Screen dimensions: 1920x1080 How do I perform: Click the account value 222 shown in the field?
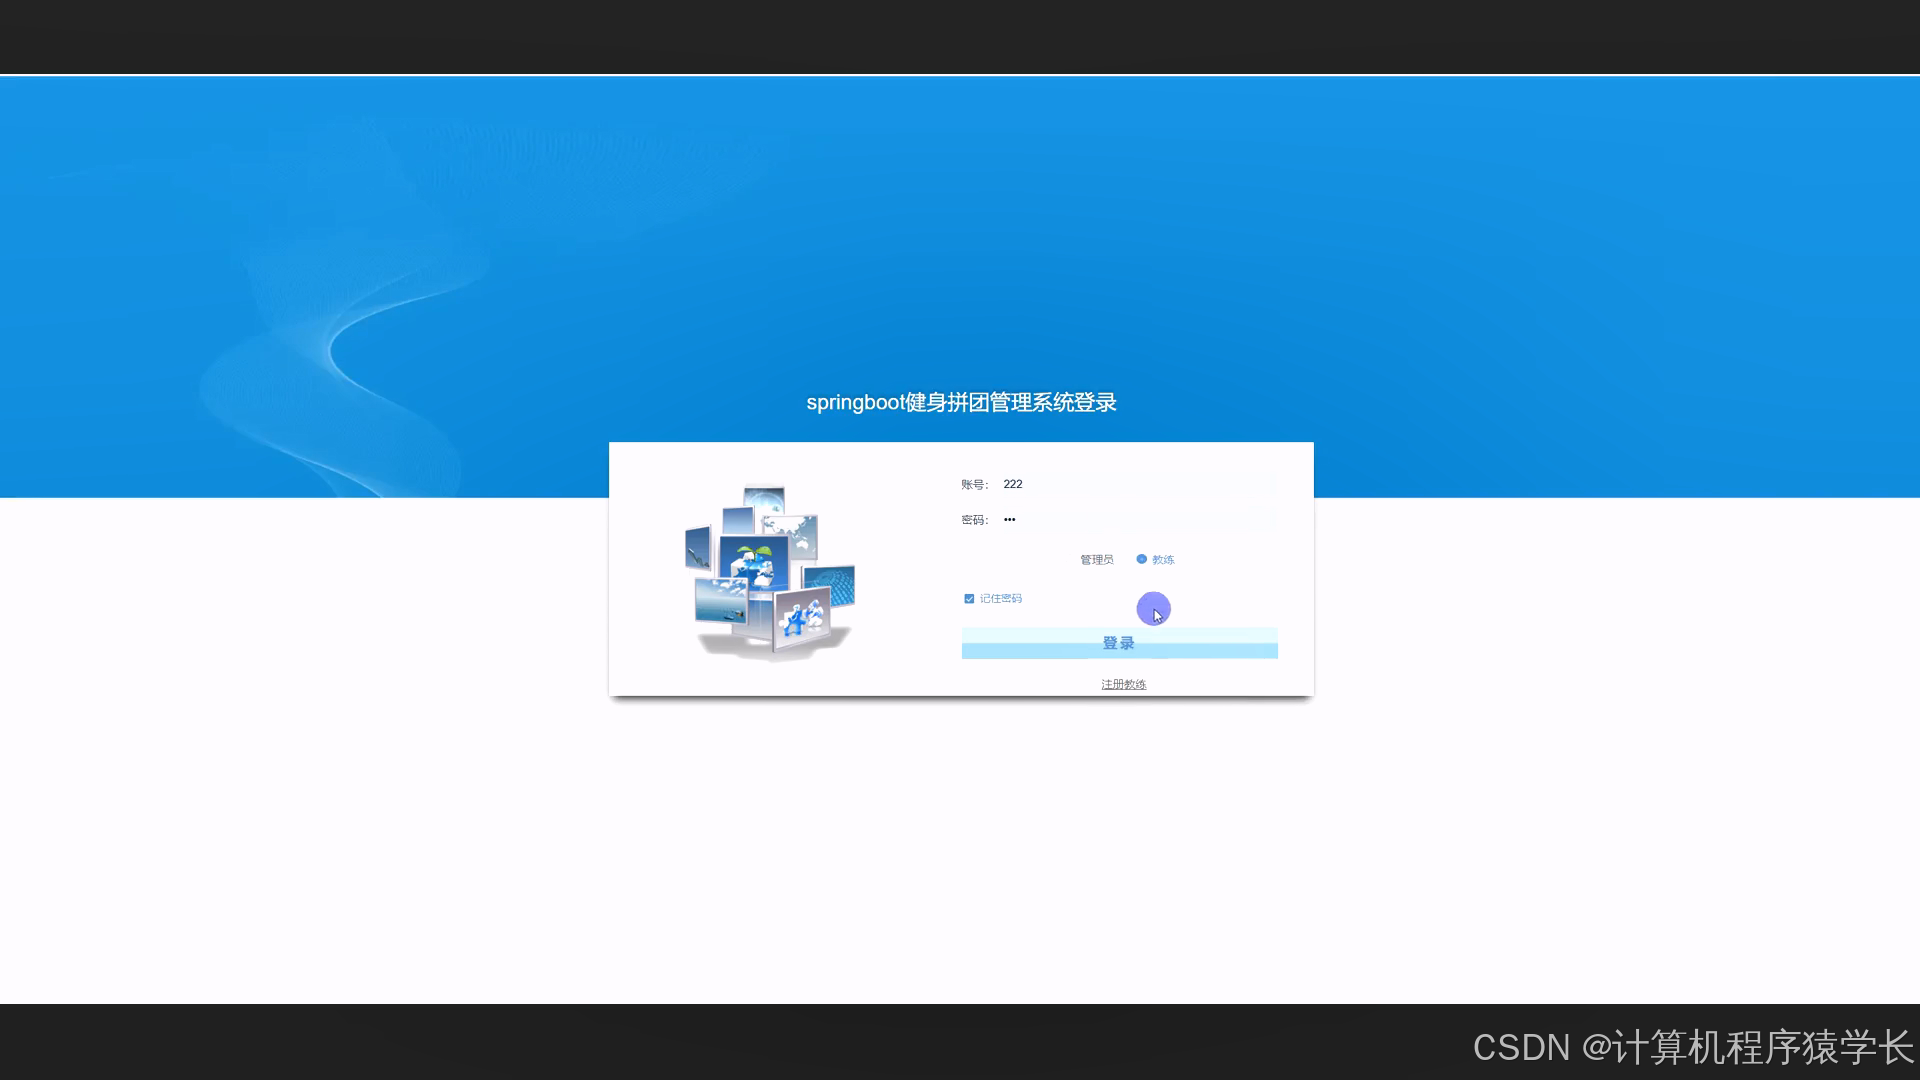click(x=1013, y=484)
